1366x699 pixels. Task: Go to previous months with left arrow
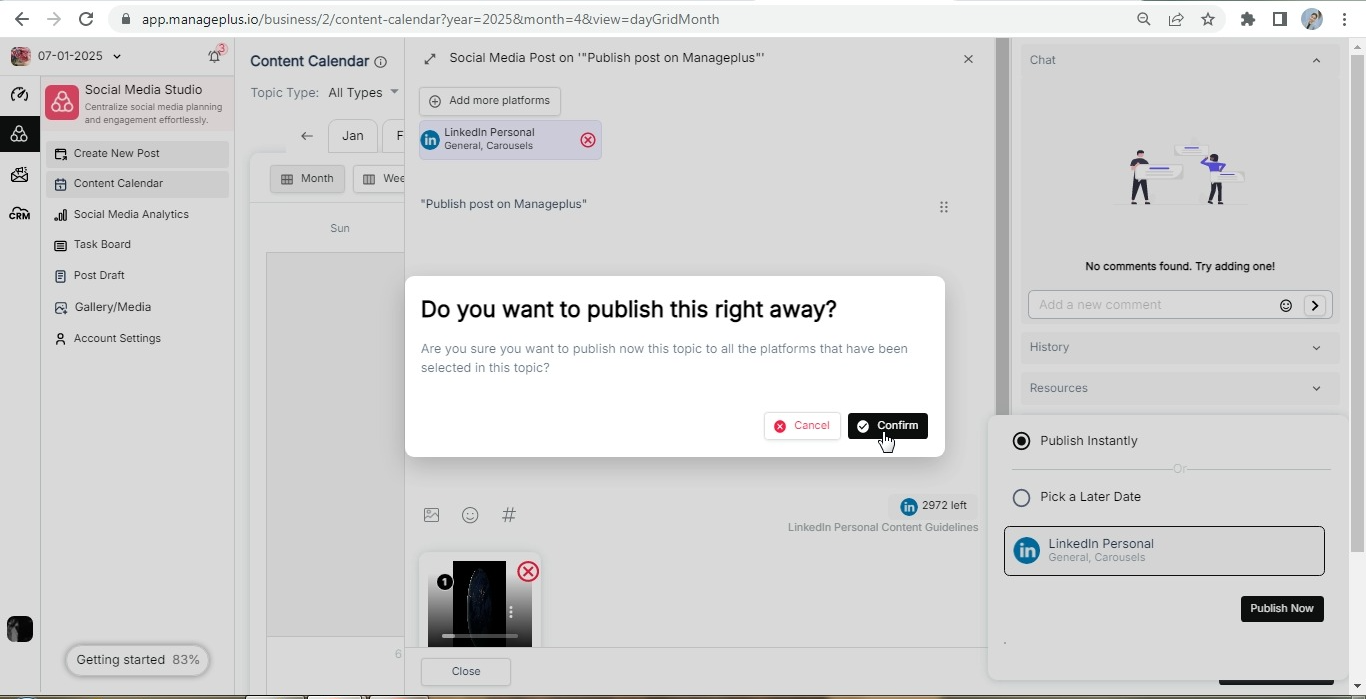coord(307,136)
